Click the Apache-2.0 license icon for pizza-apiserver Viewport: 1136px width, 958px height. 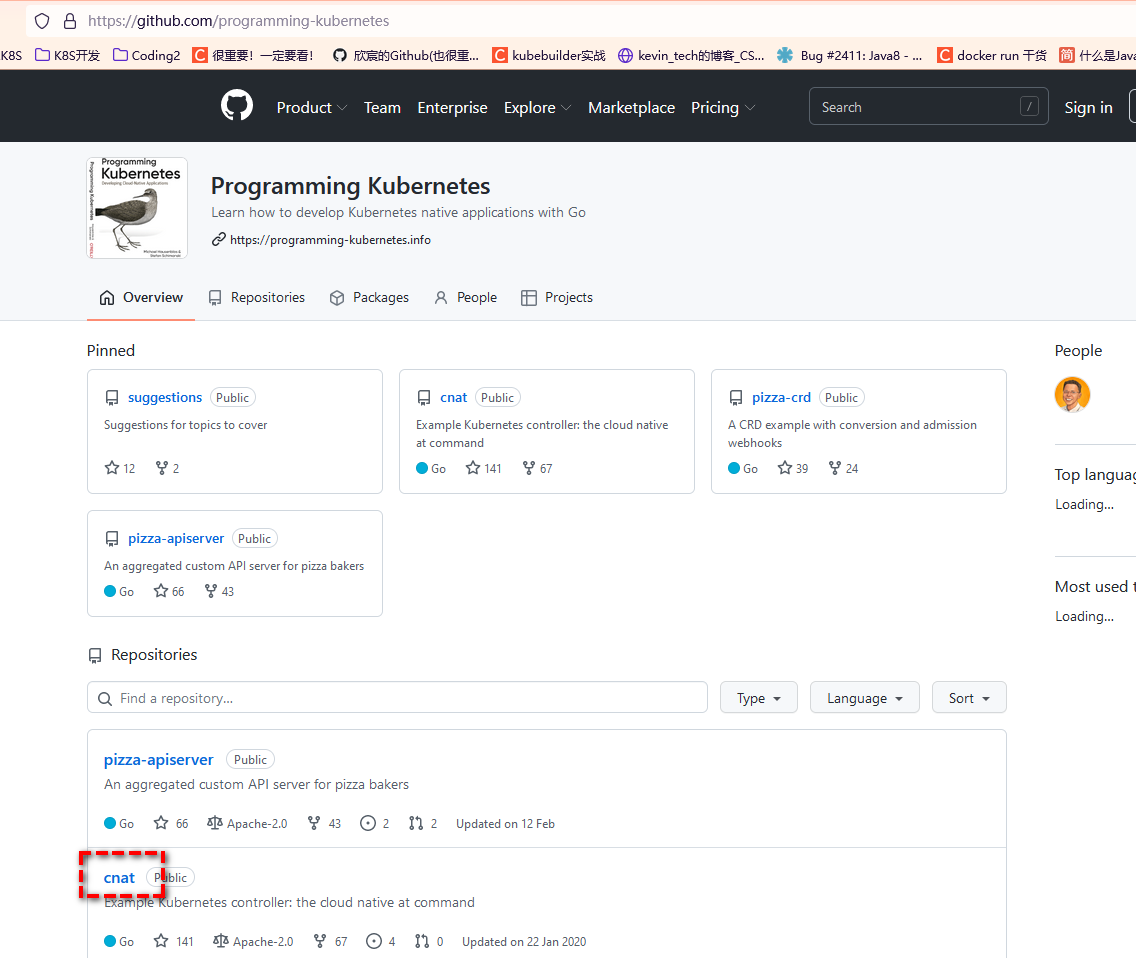pyautogui.click(x=214, y=823)
